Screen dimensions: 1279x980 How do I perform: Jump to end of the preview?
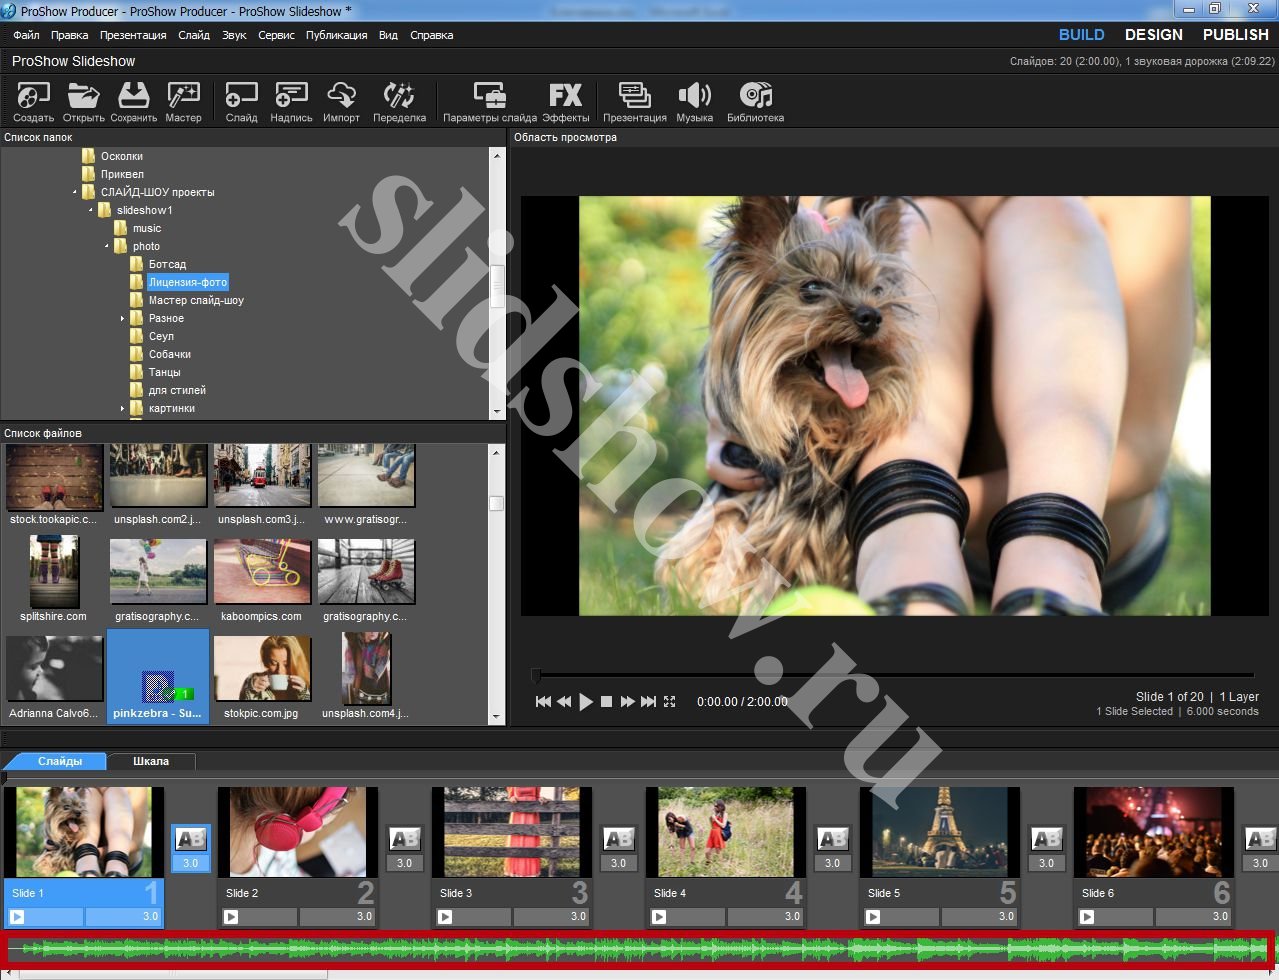click(x=648, y=702)
